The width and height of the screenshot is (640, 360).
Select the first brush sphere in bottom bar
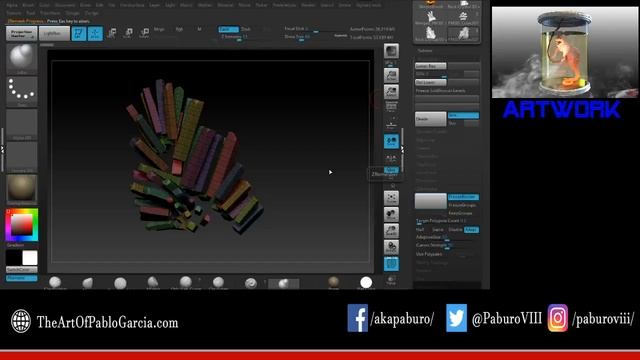pyautogui.click(x=55, y=282)
